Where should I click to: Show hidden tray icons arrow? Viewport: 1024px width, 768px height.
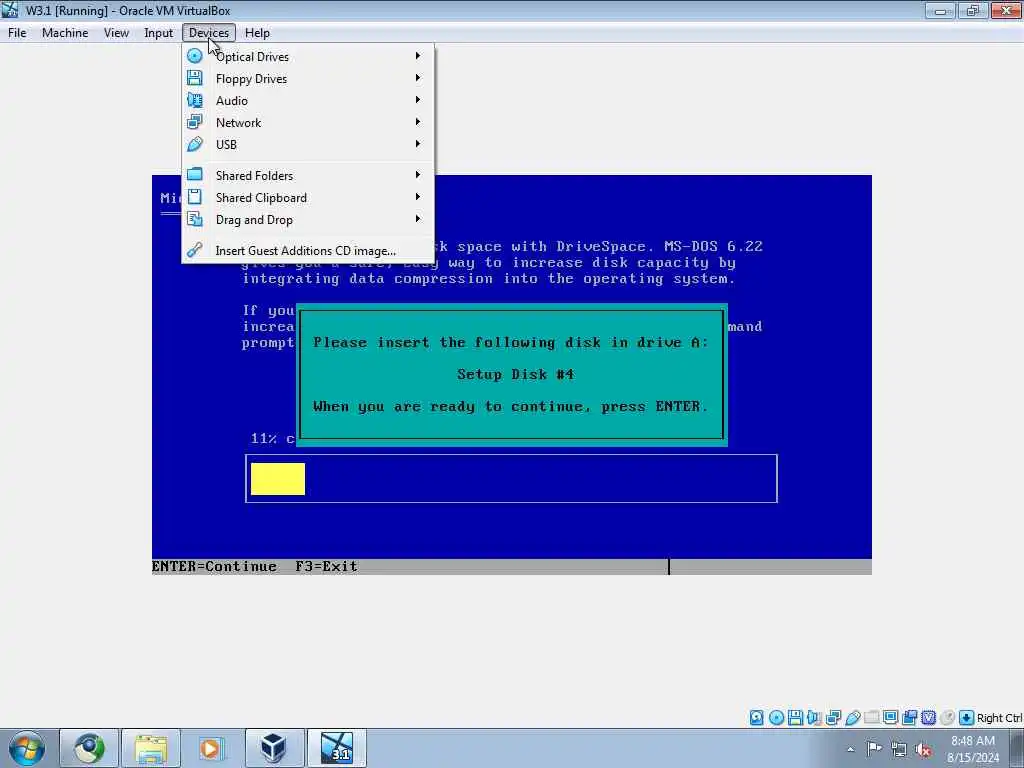pyautogui.click(x=850, y=749)
